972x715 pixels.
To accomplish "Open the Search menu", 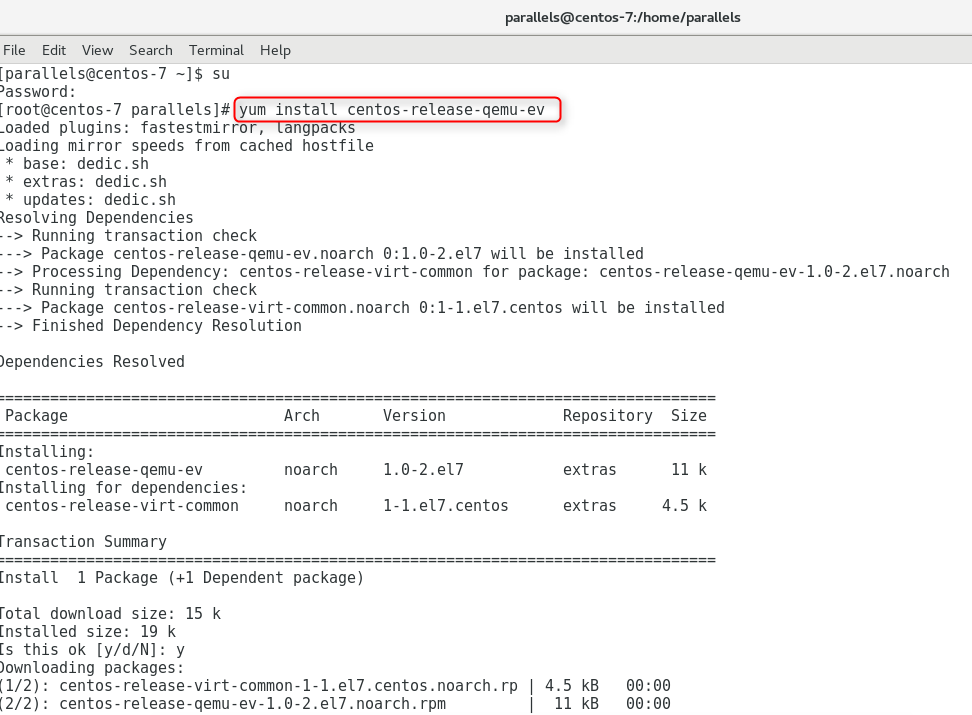I will (151, 50).
